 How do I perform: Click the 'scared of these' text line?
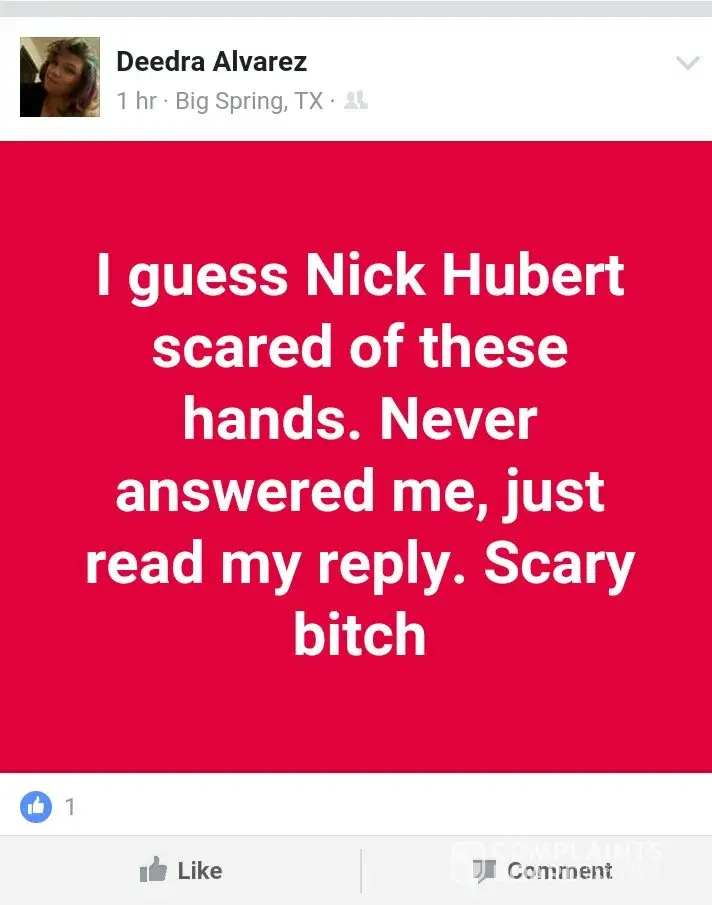coord(360,347)
